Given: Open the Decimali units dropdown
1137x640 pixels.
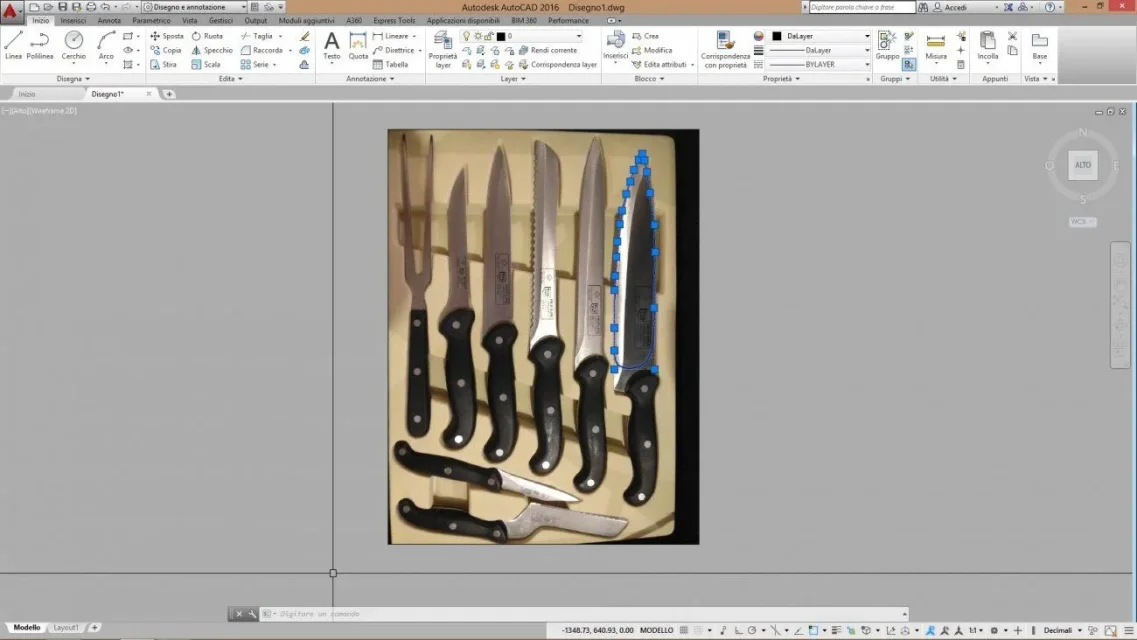Looking at the screenshot, I should pos(1062,631).
